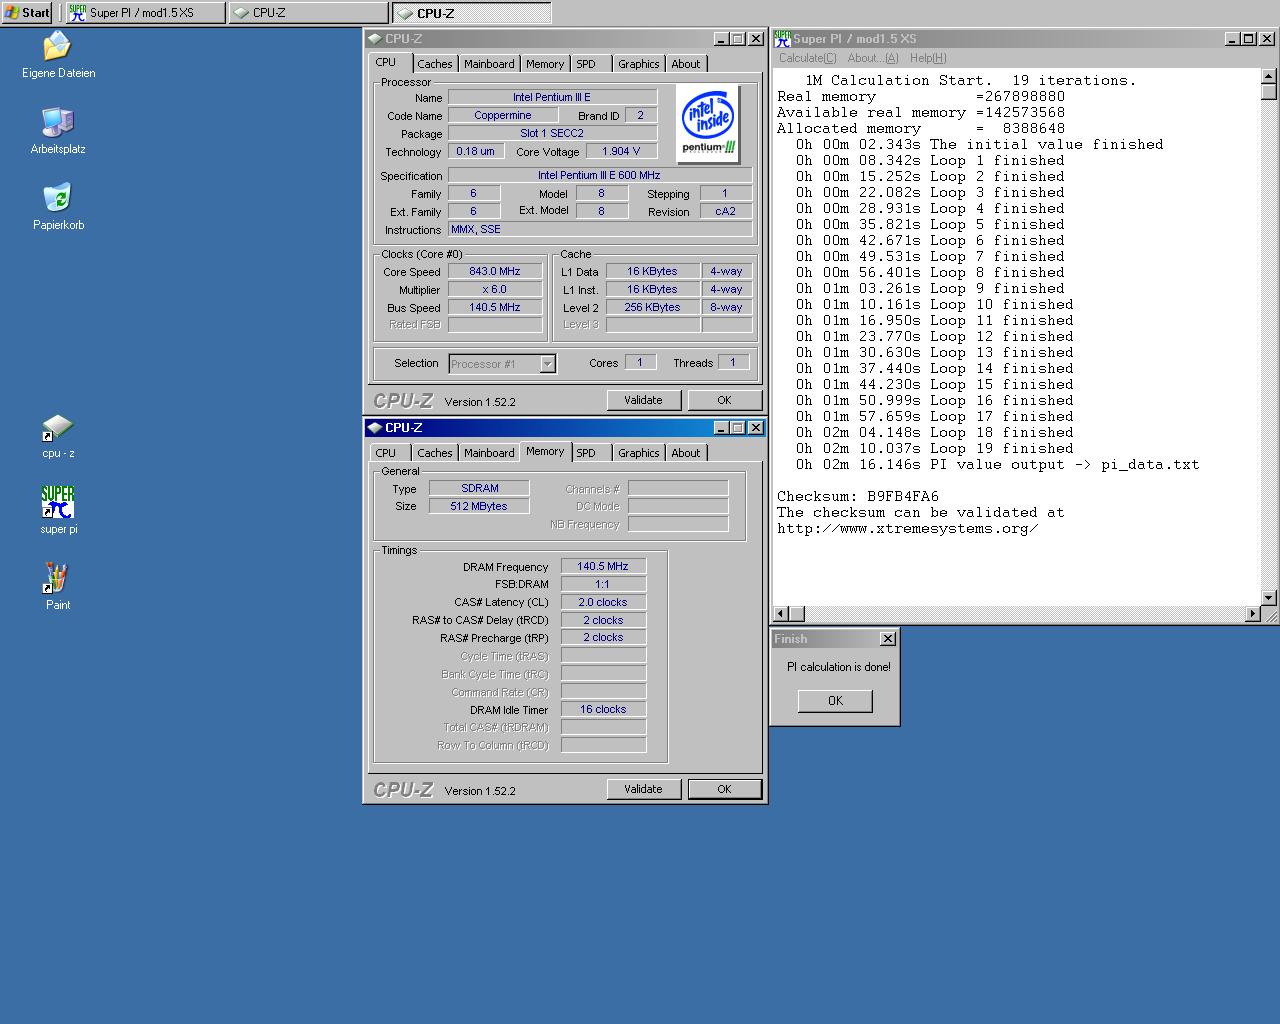Screen dimensions: 1280x1024
Task: Open the Help menu in Super PI
Action: (928, 58)
